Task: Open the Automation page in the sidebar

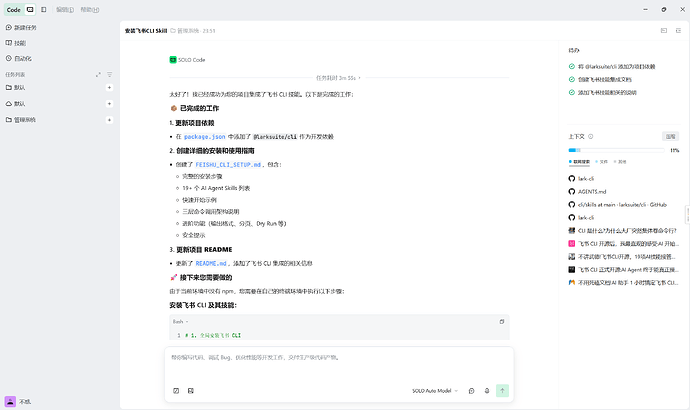Action: coord(18,59)
